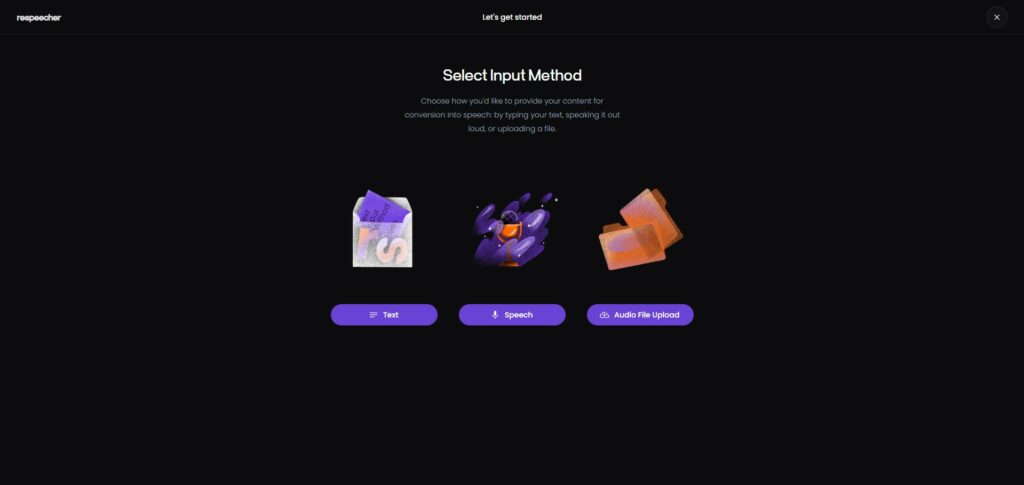Choose the Text input button
The image size is (1024, 485).
(x=384, y=315)
